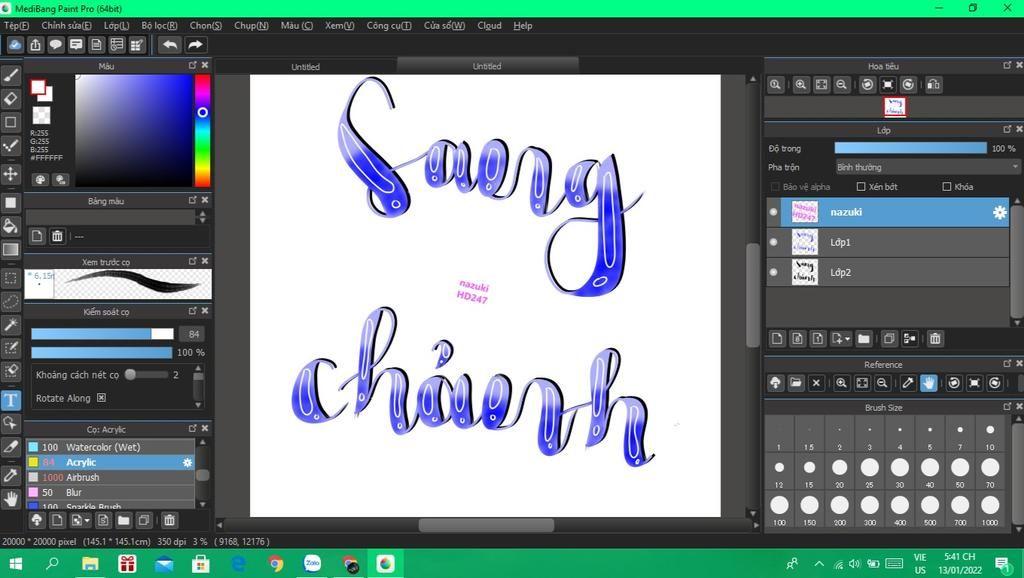Open the Bộ lọc(R) menu
The width and height of the screenshot is (1024, 578).
159,25
